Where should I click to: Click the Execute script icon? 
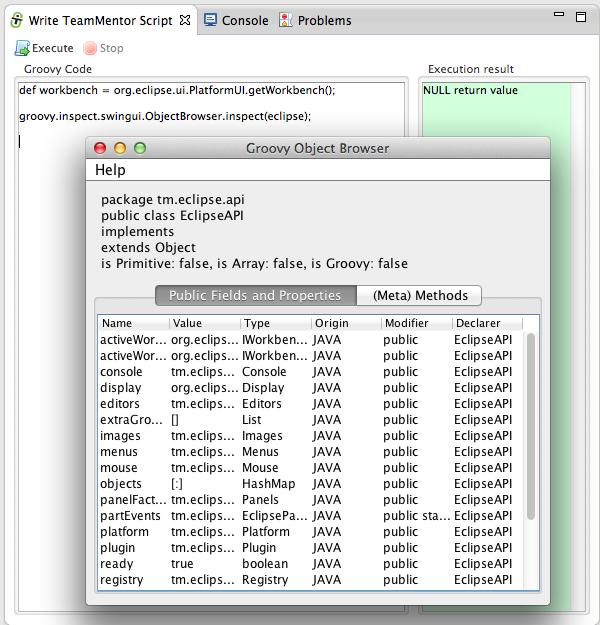(22, 48)
